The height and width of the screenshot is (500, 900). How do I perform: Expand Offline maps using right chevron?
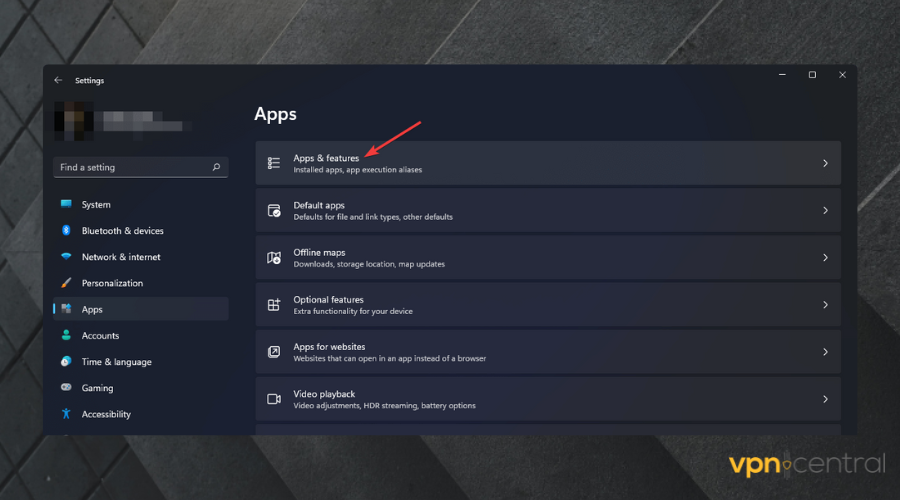[x=825, y=257]
